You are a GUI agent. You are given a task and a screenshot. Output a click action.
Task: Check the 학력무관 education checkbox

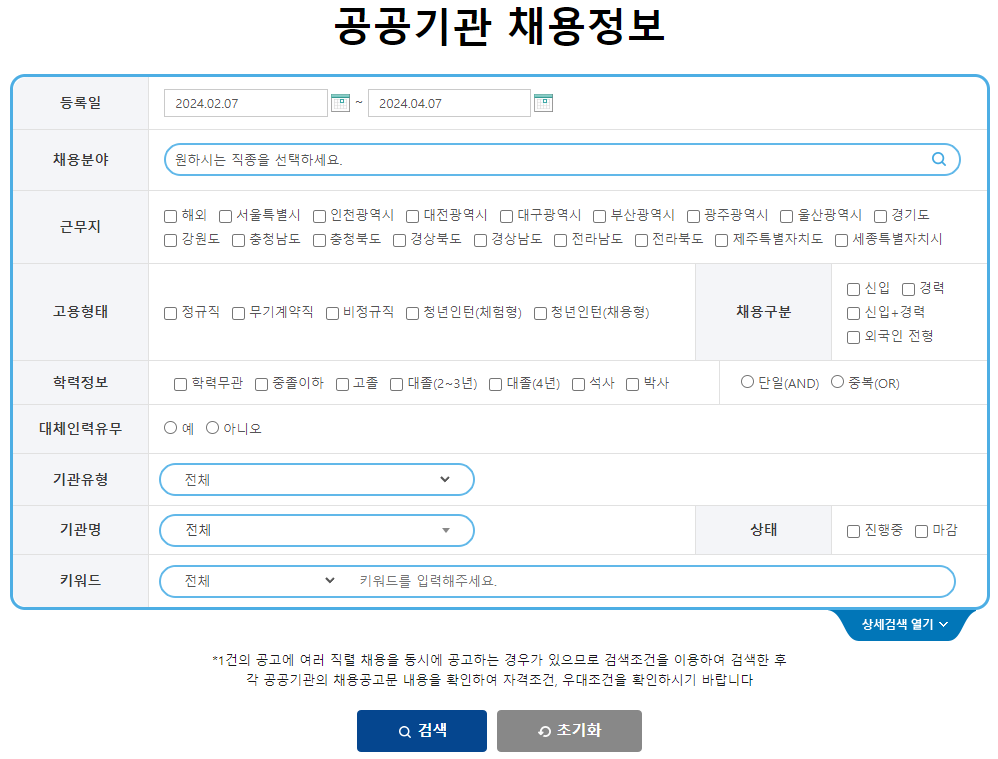click(x=179, y=383)
